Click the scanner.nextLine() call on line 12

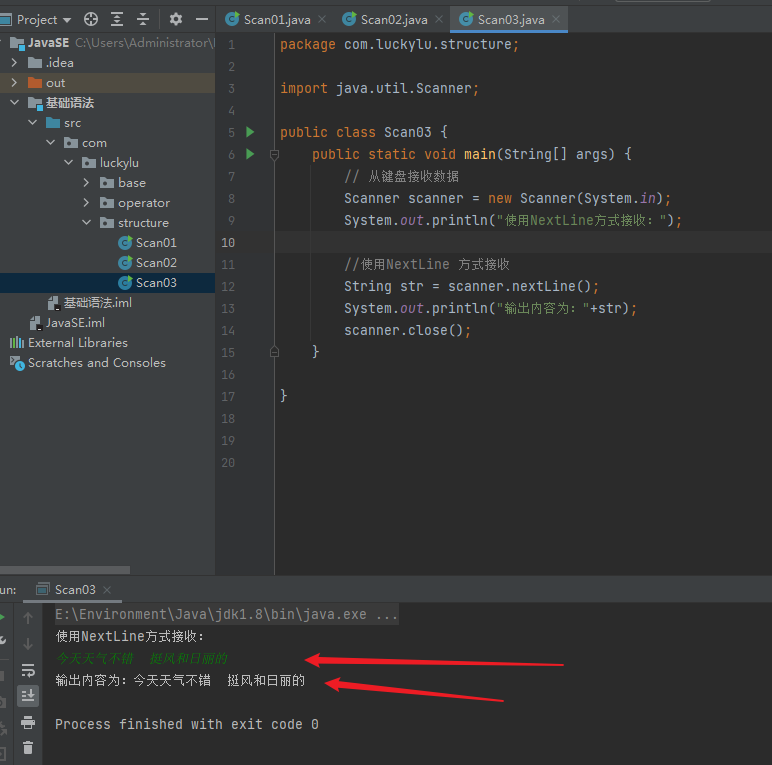coord(519,286)
